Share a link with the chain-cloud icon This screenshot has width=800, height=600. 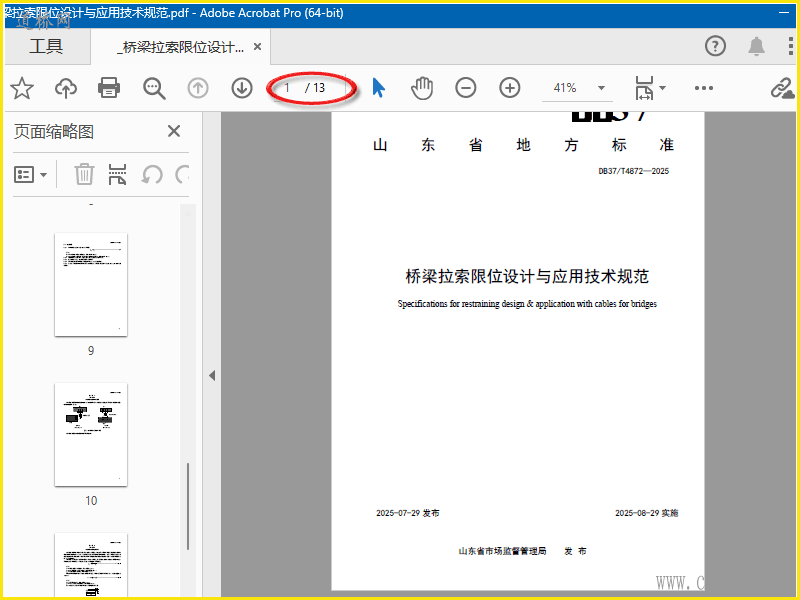coord(783,88)
